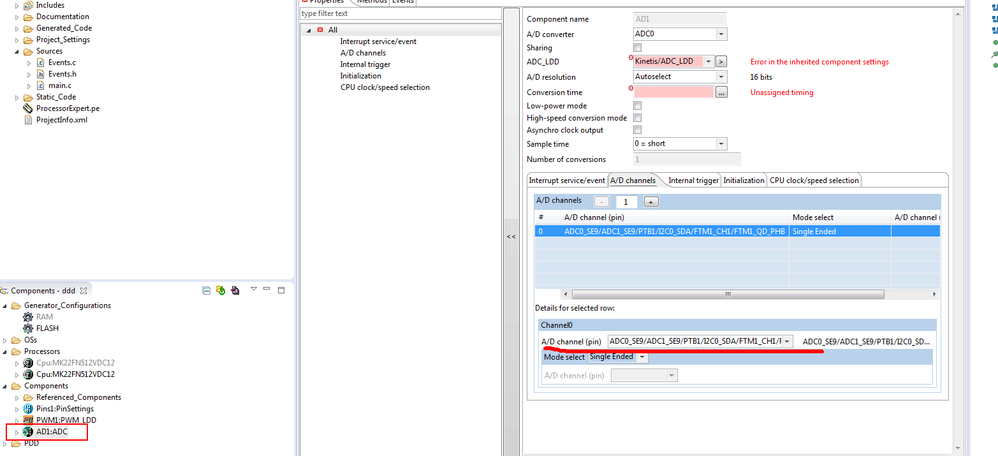Click the RAM configuration gear icon
Image resolution: width=998 pixels, height=456 pixels.
coord(28,317)
